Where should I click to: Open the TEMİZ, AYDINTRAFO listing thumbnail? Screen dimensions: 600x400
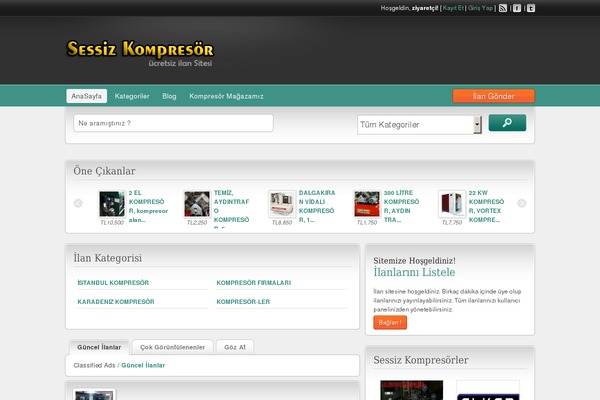point(197,204)
